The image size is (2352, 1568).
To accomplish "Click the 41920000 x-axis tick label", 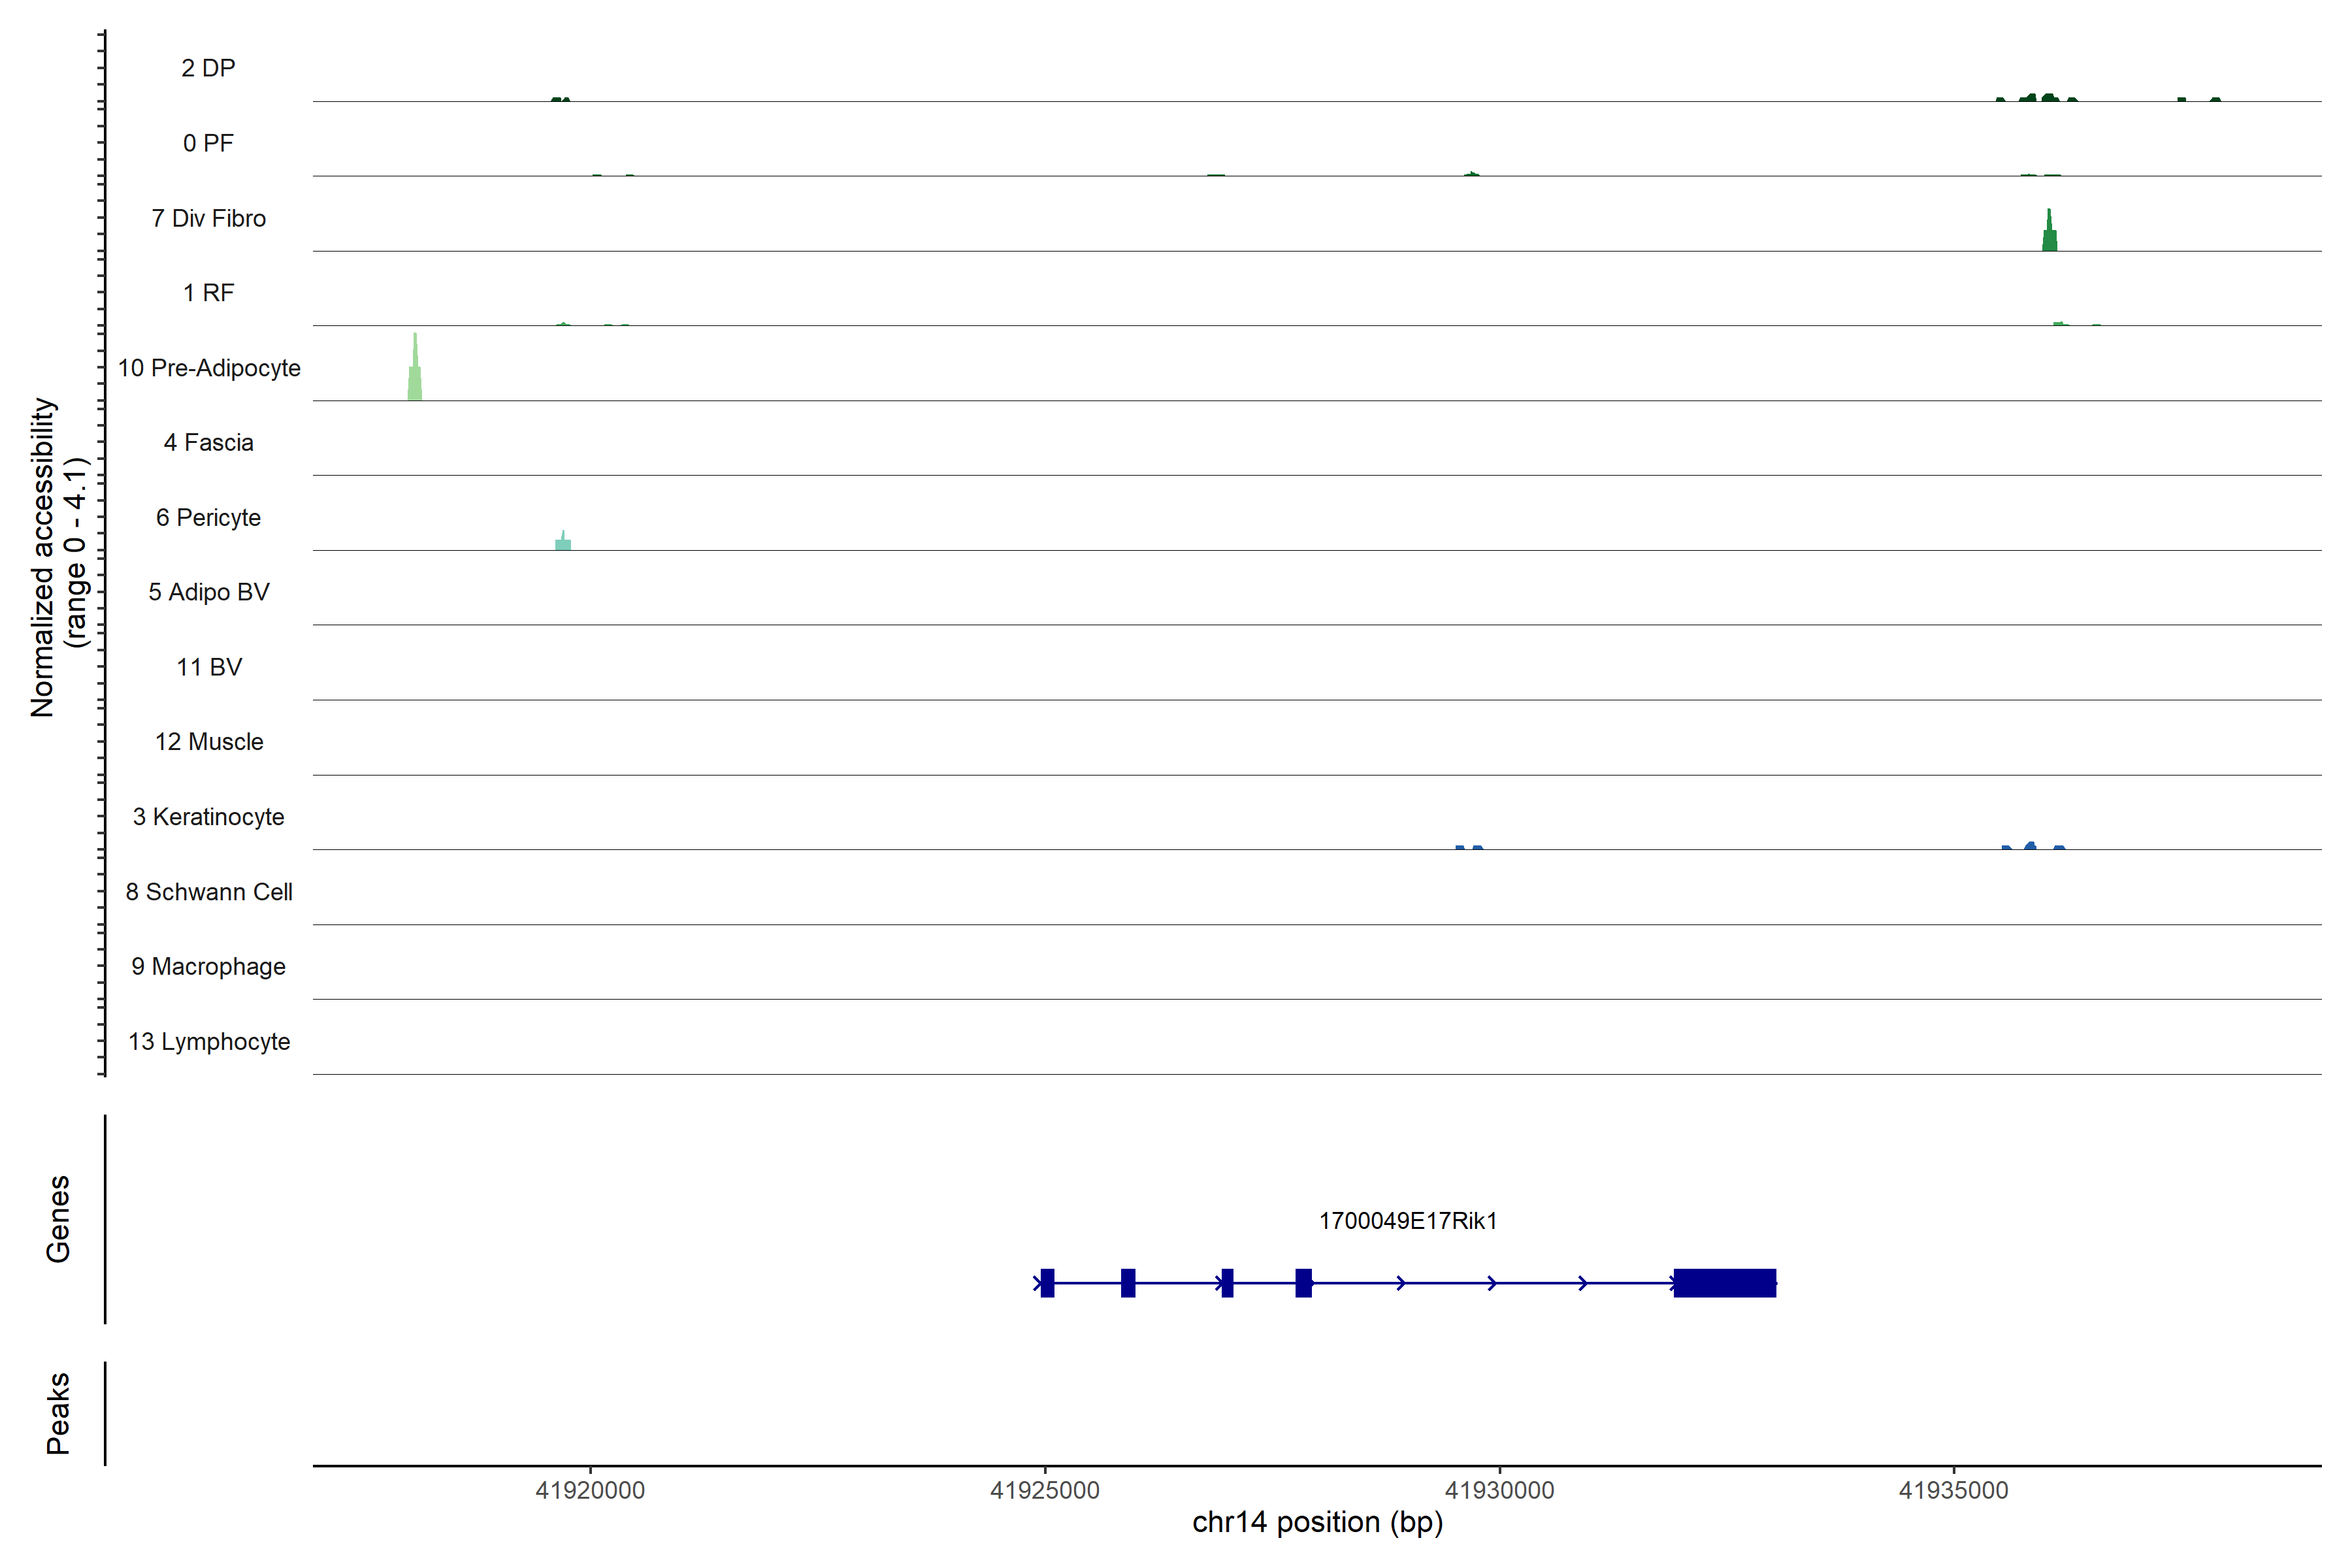I will tap(590, 1490).
